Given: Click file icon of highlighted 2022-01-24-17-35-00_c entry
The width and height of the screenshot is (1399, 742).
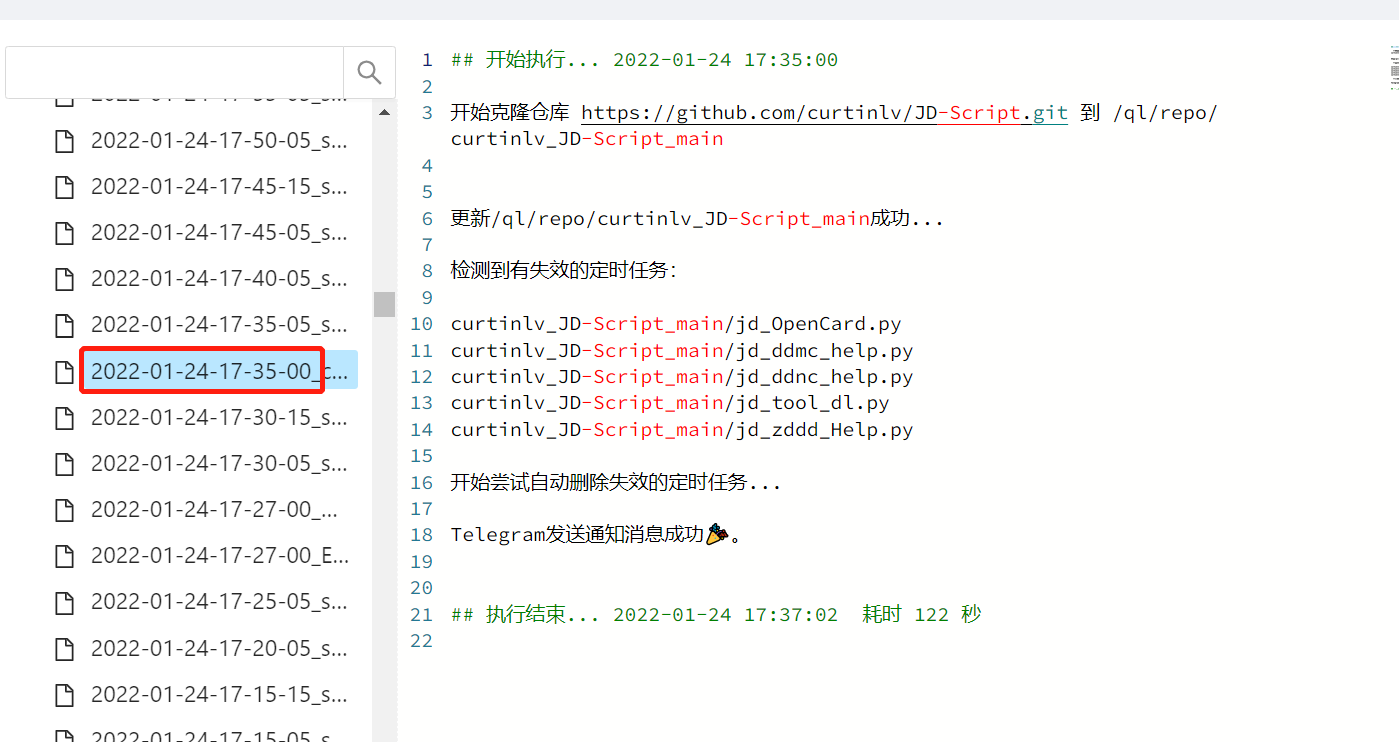Looking at the screenshot, I should click(x=64, y=372).
